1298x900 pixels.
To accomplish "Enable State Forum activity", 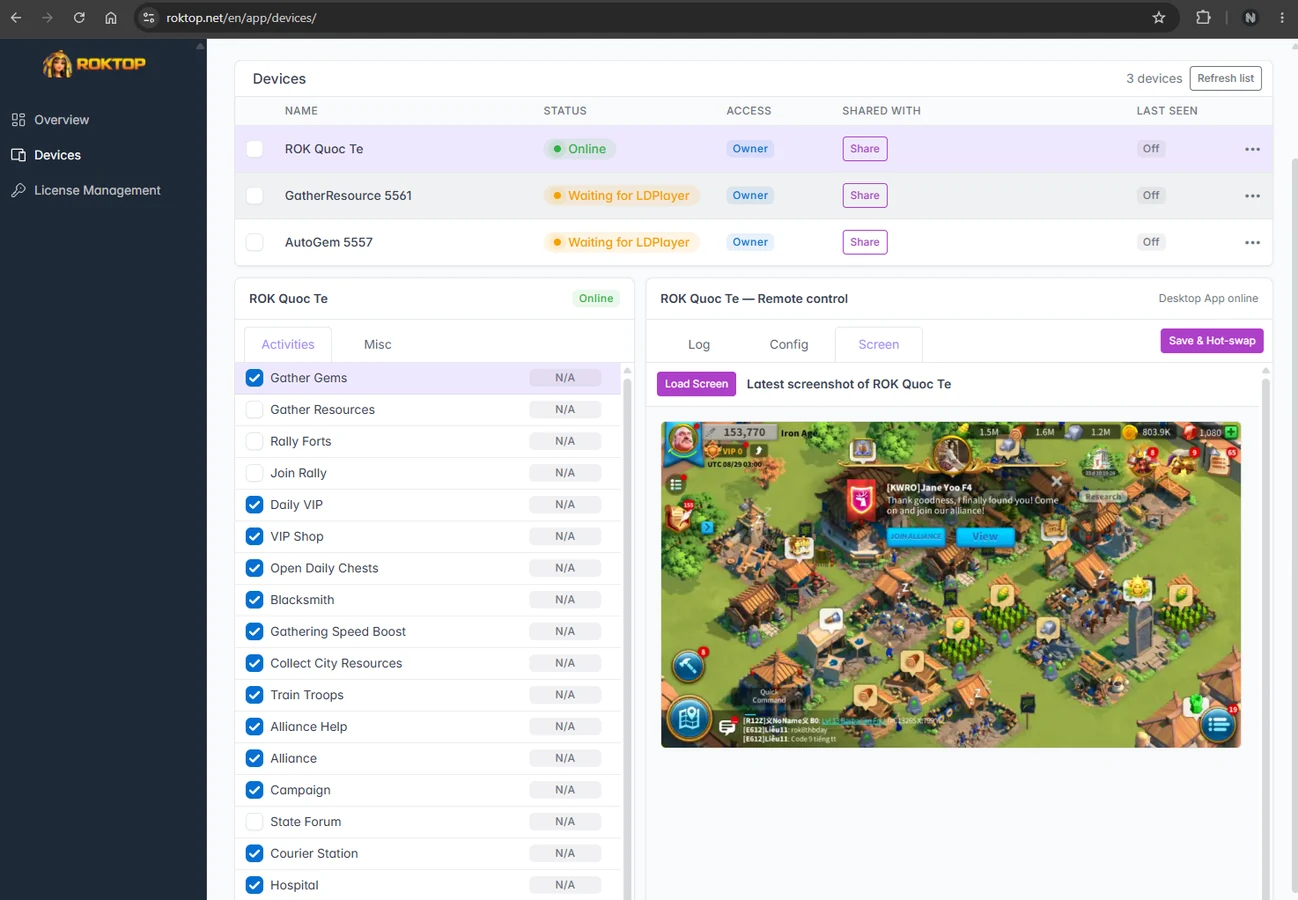I will [254, 822].
